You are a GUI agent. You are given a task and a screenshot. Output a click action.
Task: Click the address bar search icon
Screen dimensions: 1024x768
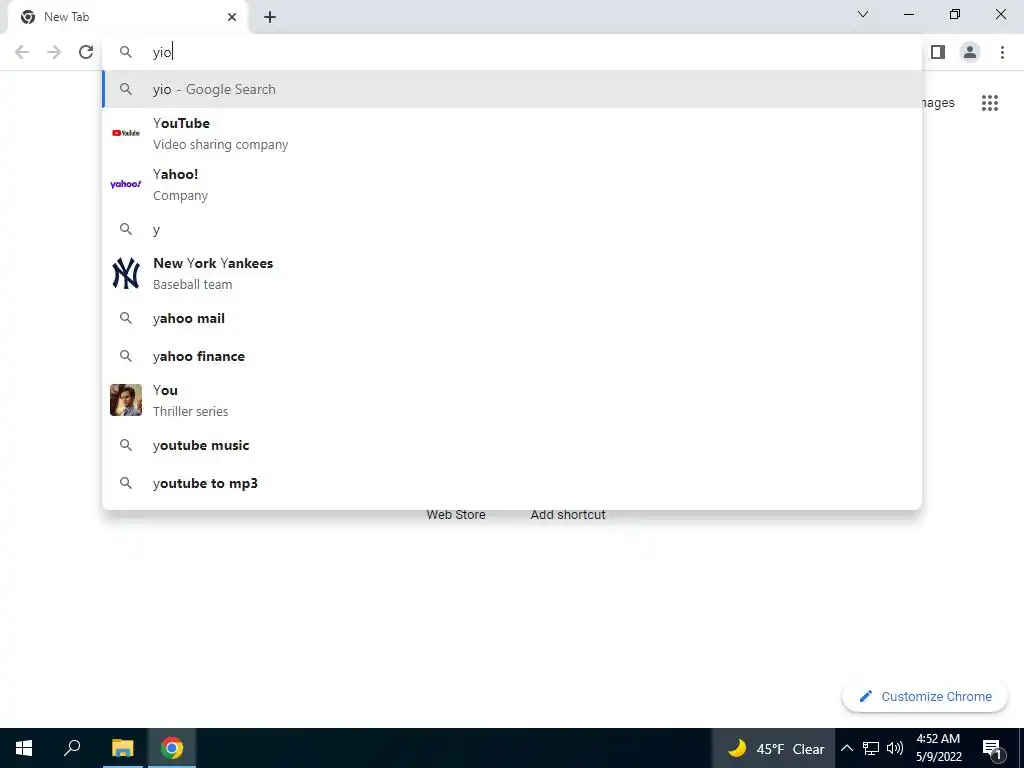(125, 52)
